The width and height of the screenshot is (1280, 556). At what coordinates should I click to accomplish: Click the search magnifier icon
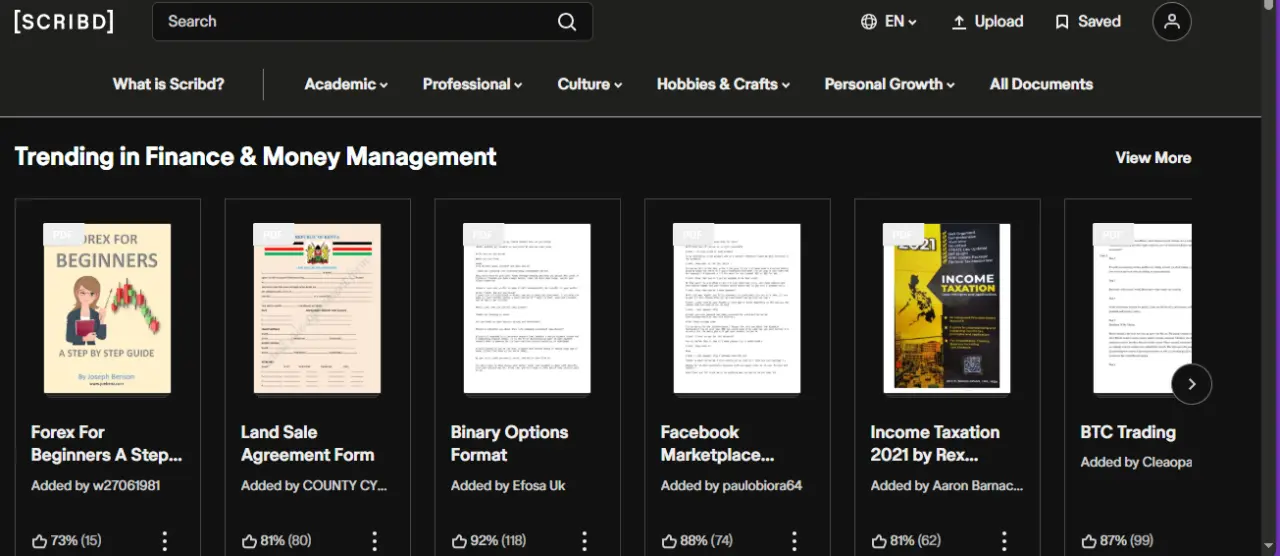[x=567, y=22]
